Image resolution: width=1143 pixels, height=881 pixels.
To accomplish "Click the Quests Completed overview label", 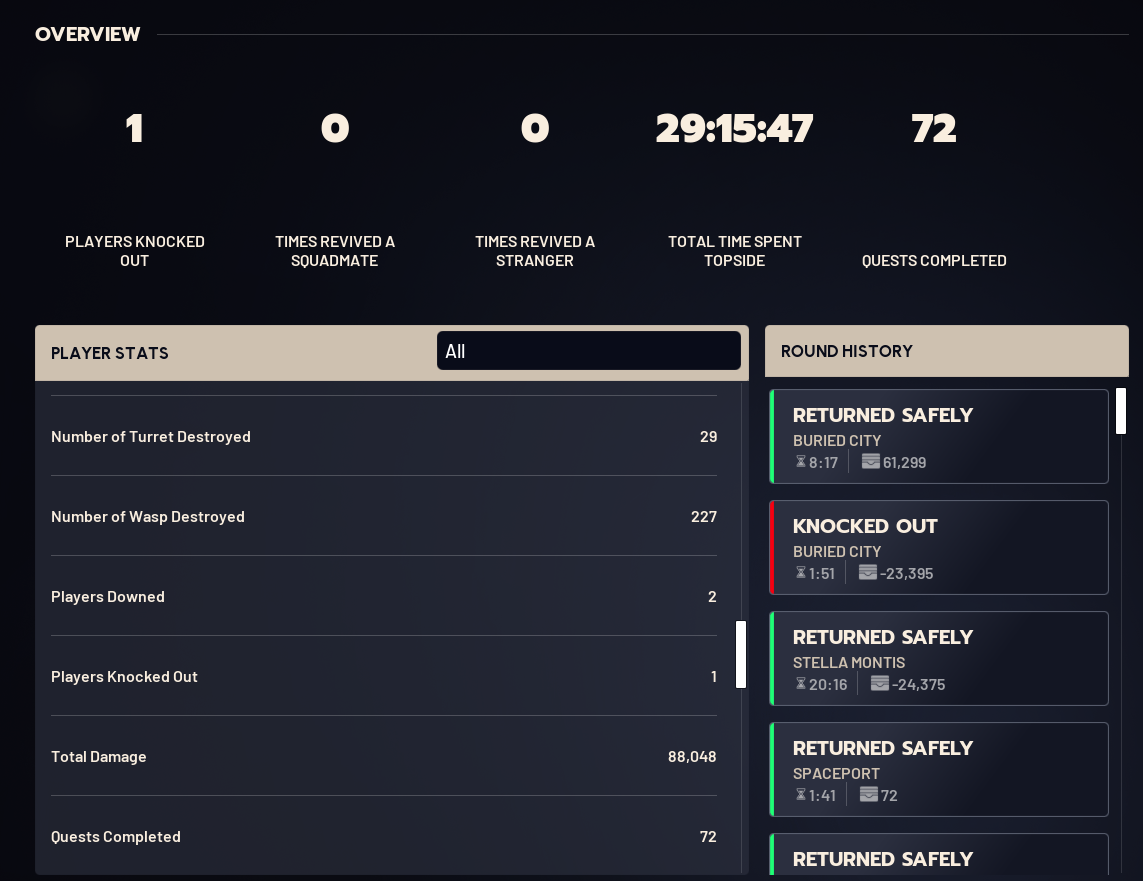I will point(934,260).
